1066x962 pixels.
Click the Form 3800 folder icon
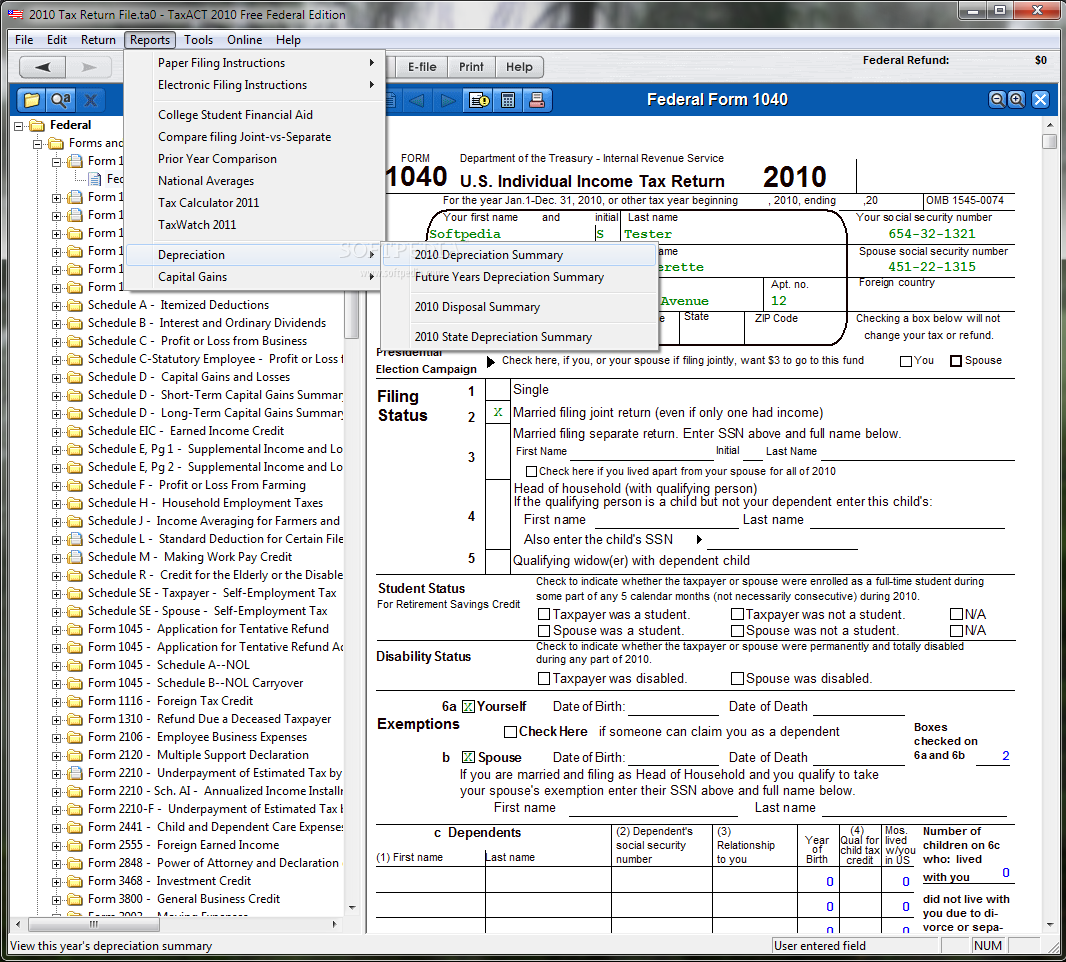[75, 899]
